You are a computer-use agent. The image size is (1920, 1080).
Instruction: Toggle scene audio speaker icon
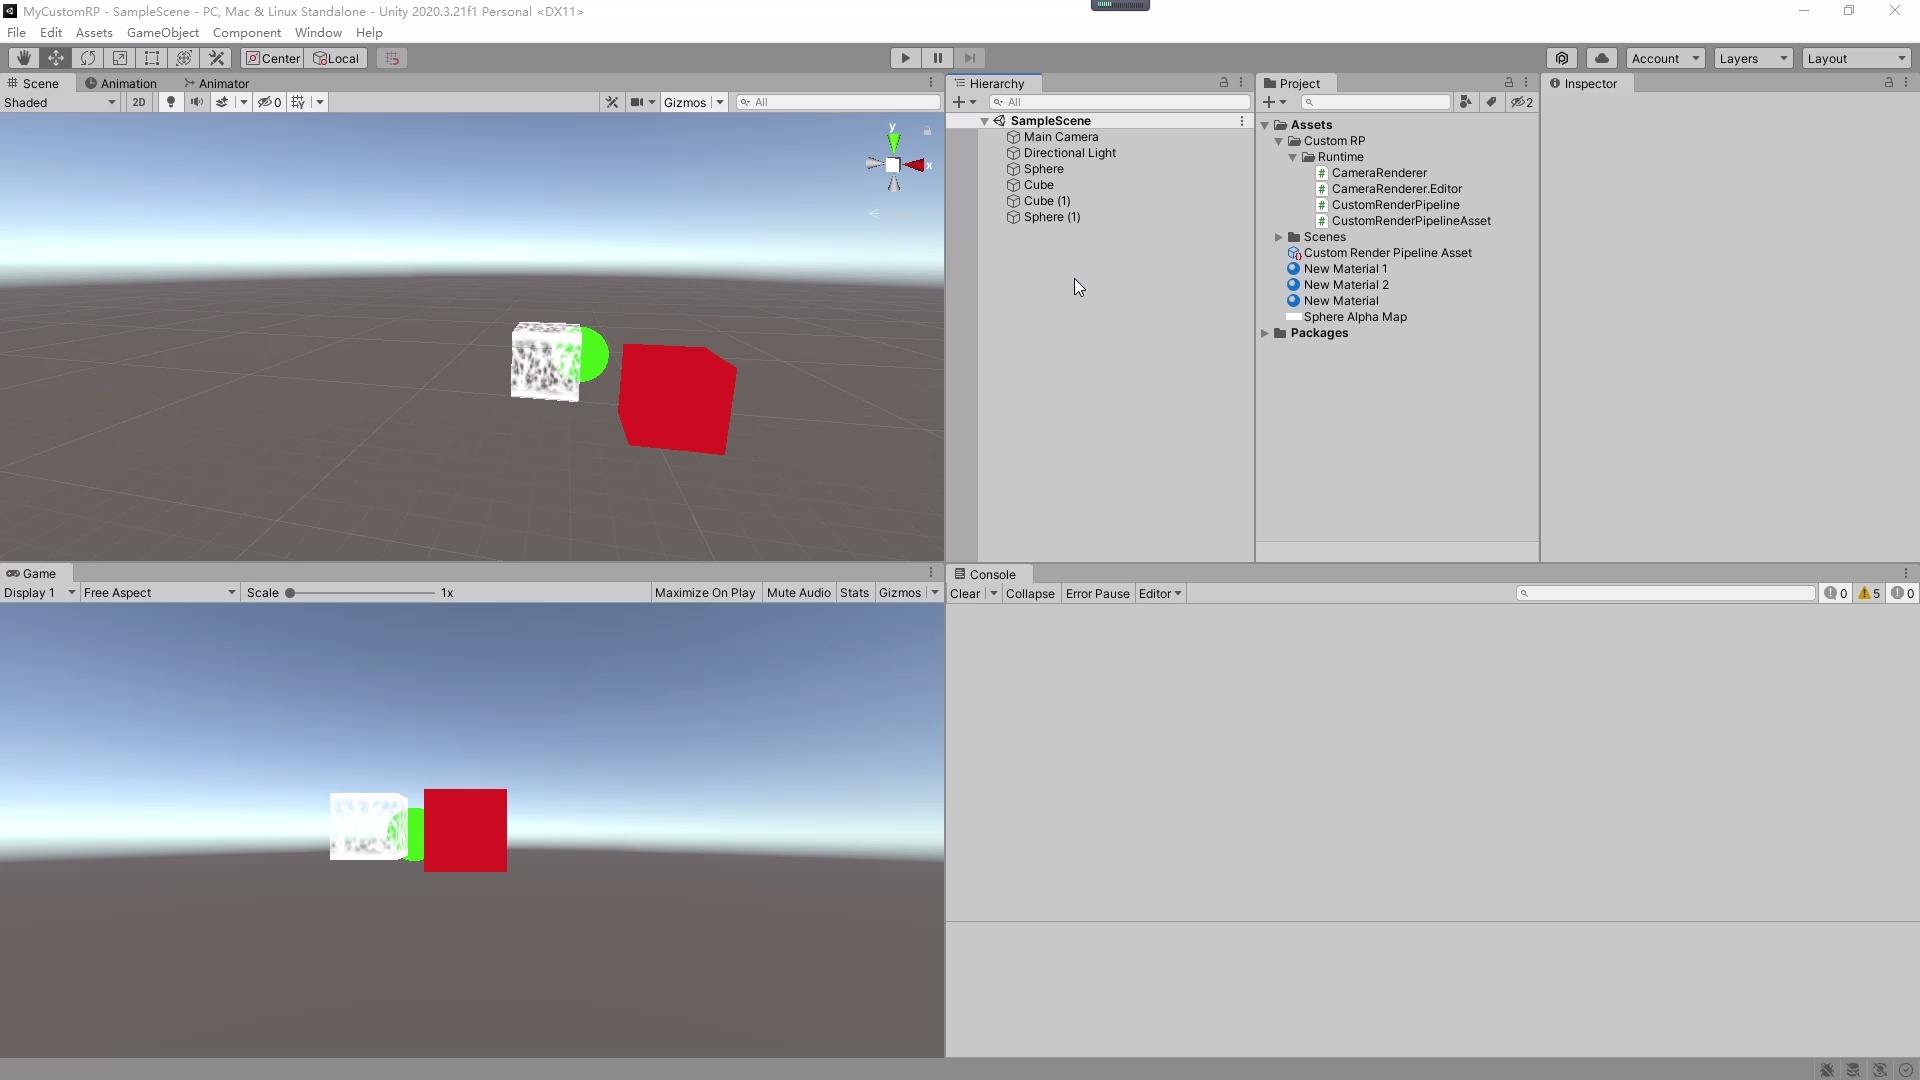tap(197, 102)
